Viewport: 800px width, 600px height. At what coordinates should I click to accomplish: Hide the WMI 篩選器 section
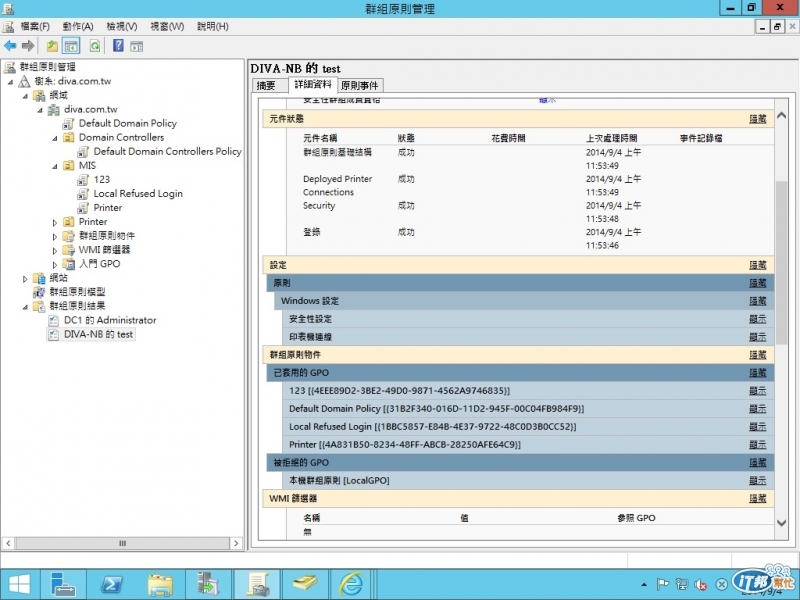coord(758,498)
